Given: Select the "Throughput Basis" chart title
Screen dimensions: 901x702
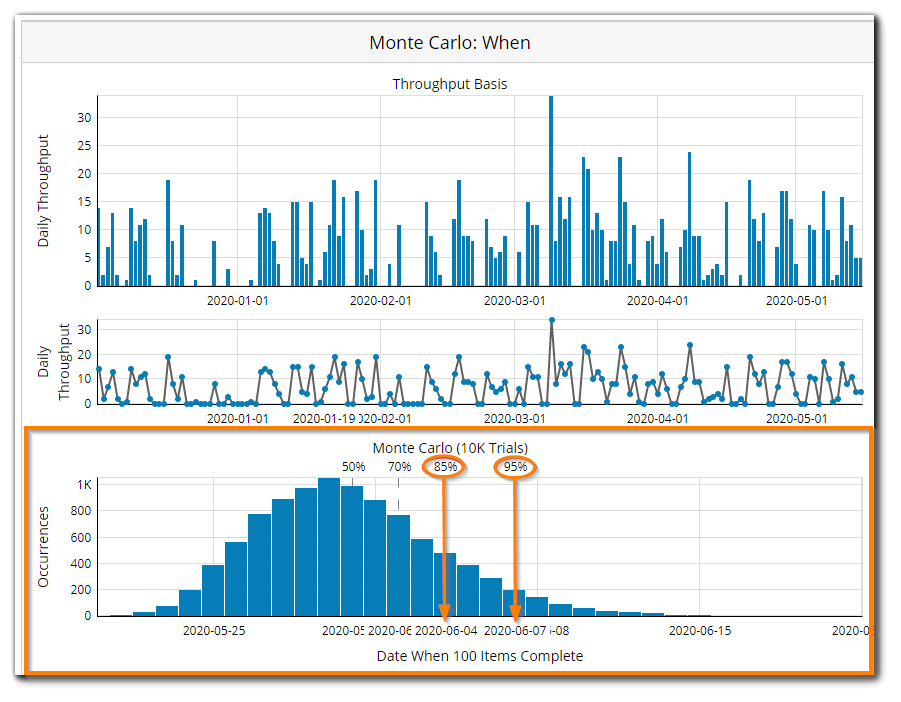Looking at the screenshot, I should (x=449, y=84).
